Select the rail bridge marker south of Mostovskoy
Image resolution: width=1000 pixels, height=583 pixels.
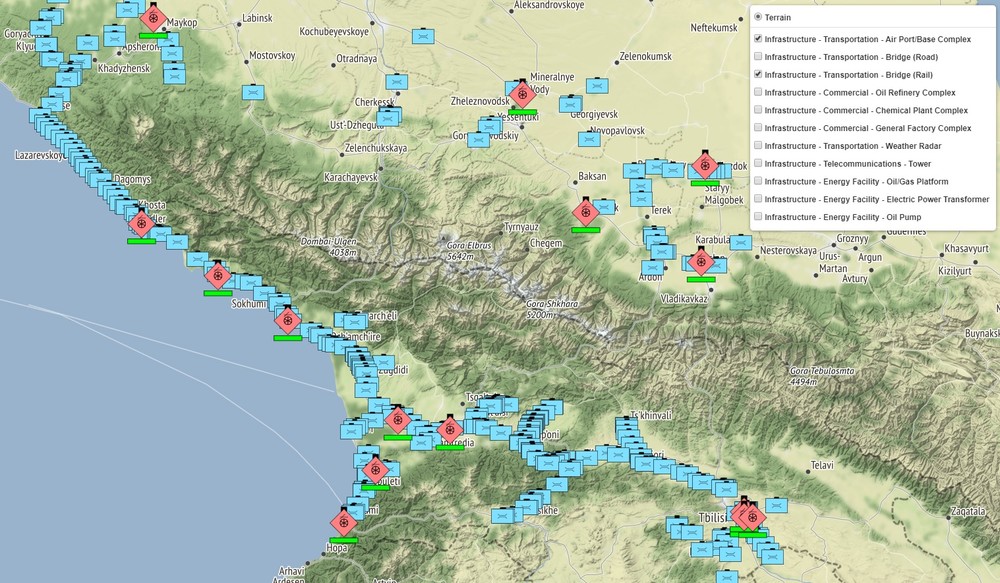tap(253, 92)
